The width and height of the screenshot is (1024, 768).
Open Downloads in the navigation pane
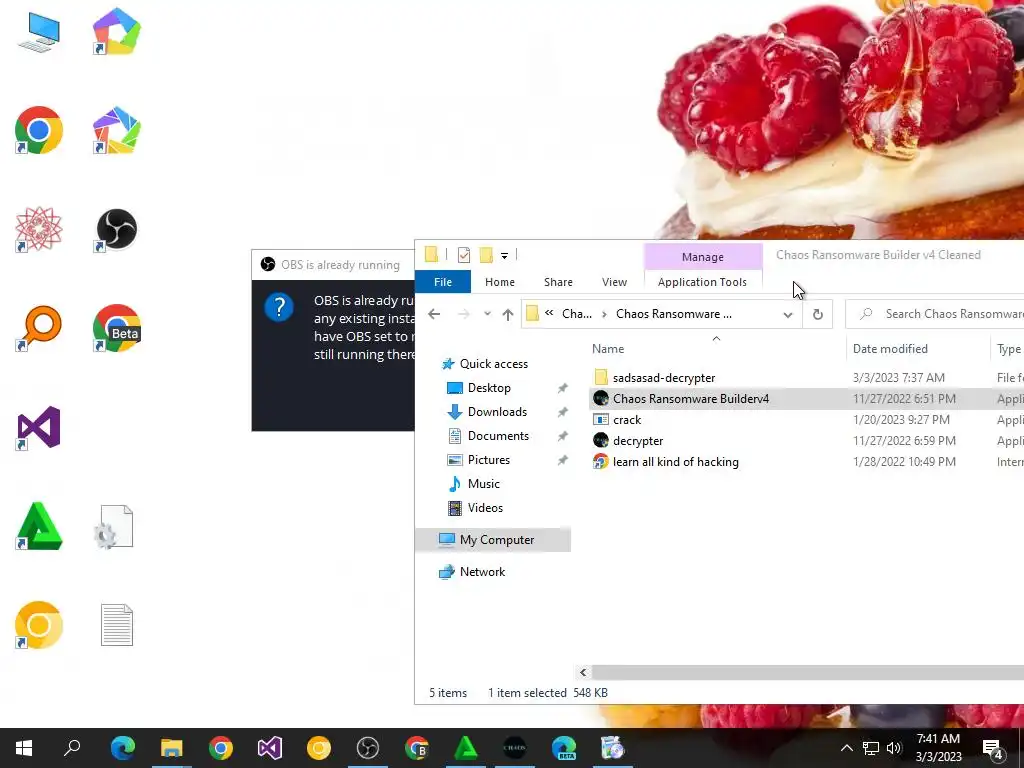497,412
